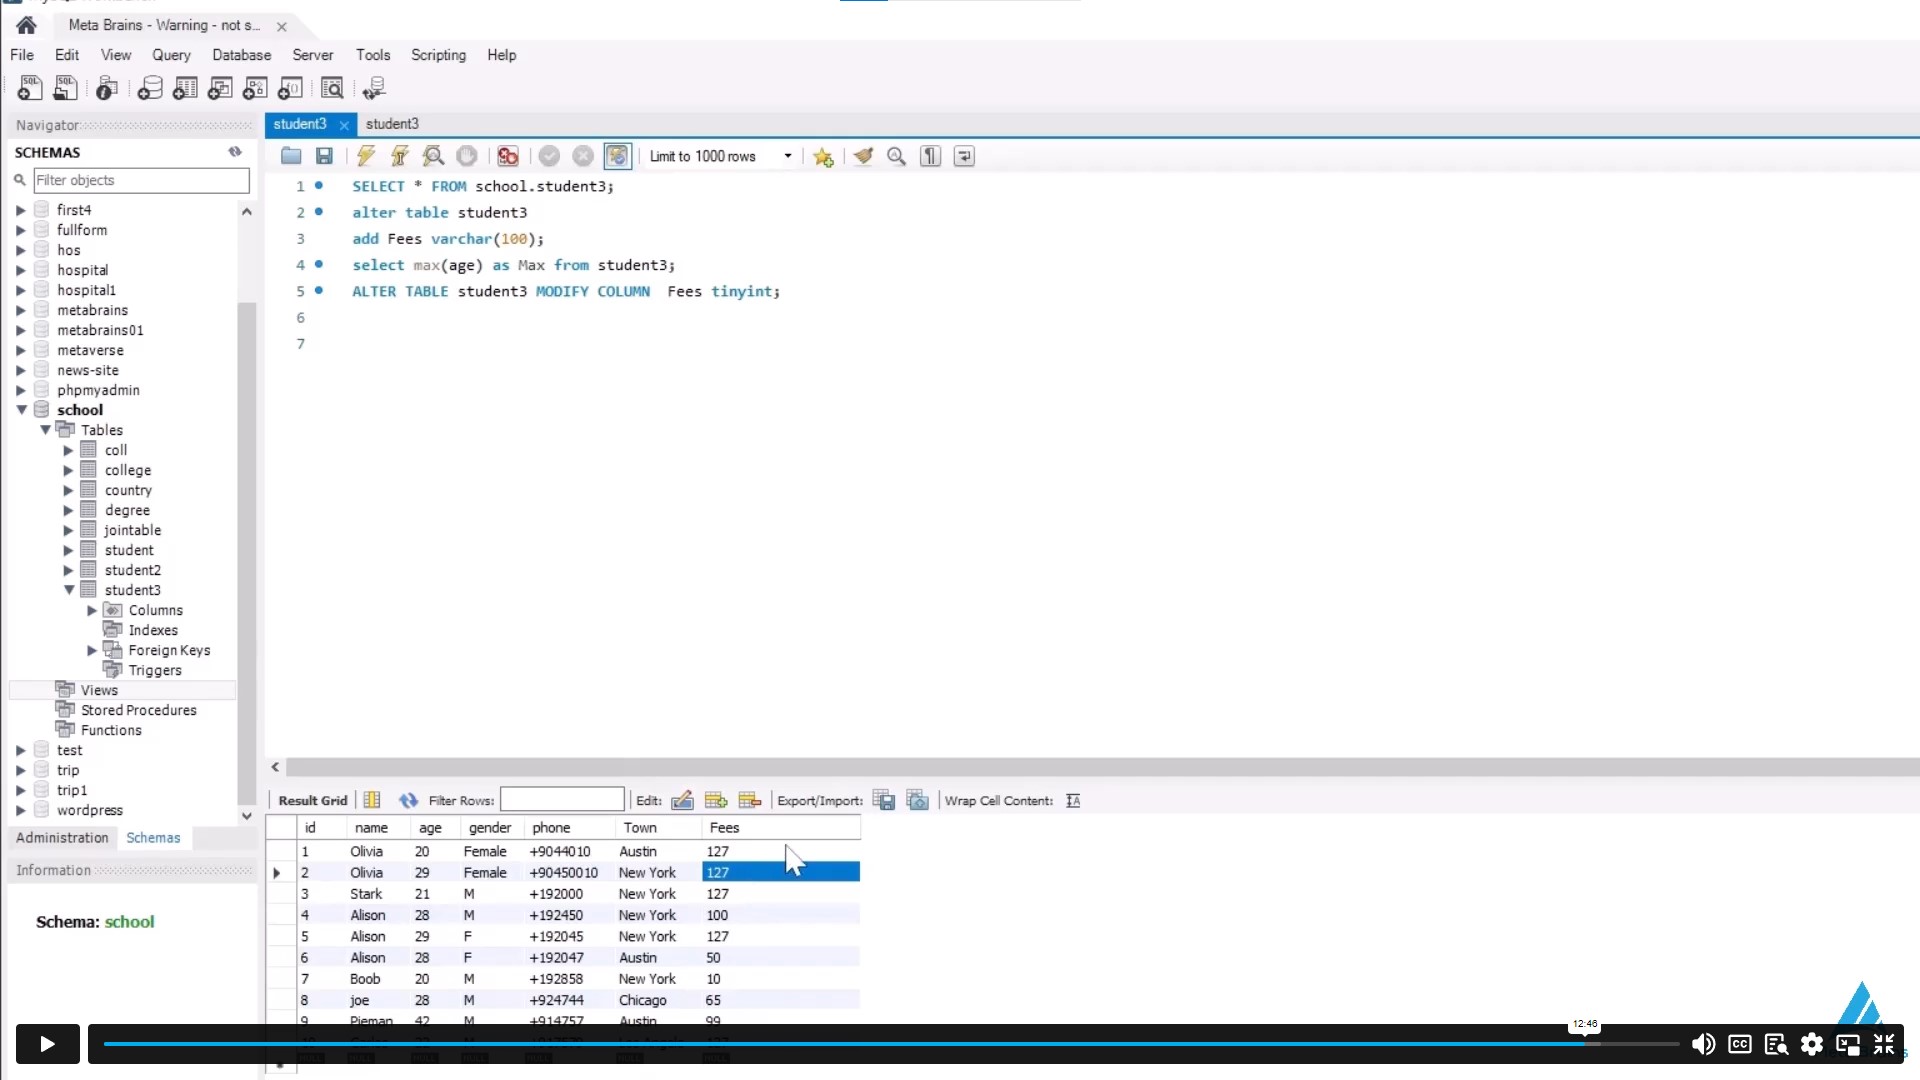The height and width of the screenshot is (1080, 1920).
Task: Open video settings gear
Action: [1812, 1044]
